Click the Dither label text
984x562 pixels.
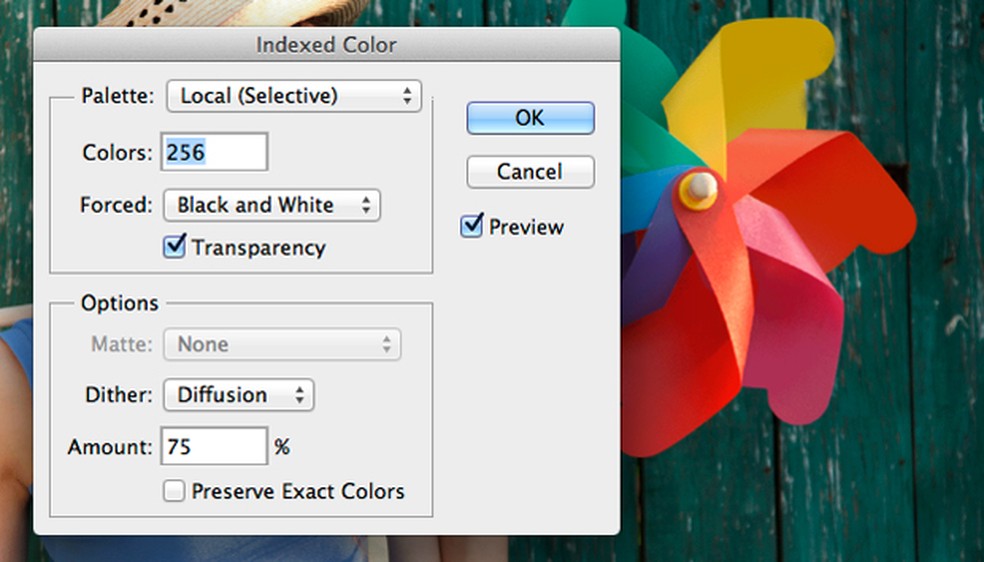click(117, 395)
